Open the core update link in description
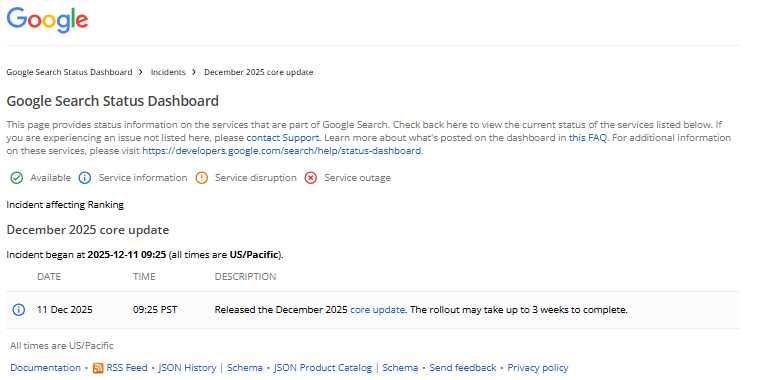This screenshot has height=380, width=776. 378,310
